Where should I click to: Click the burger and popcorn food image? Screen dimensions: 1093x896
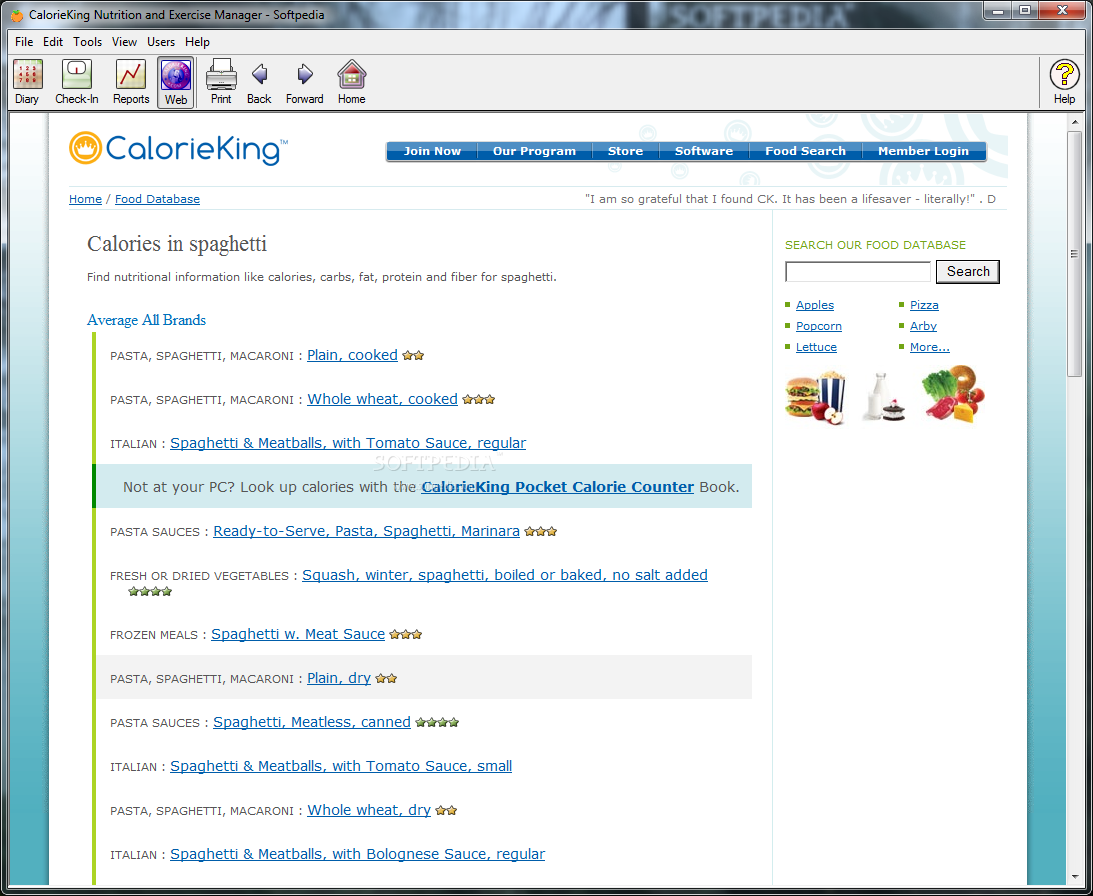tap(816, 397)
